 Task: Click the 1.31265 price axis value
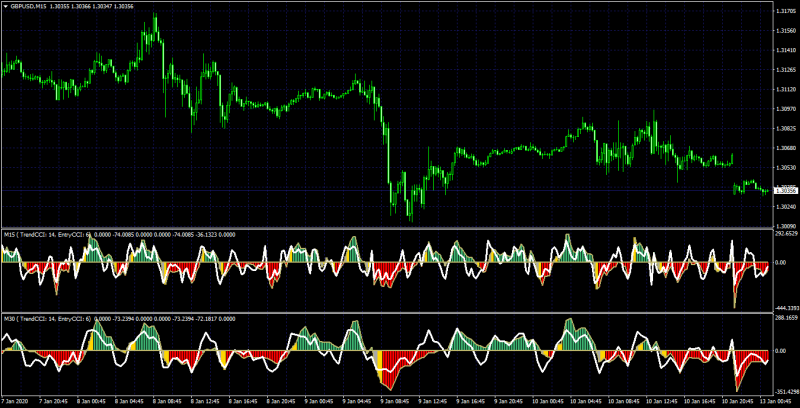[x=786, y=70]
